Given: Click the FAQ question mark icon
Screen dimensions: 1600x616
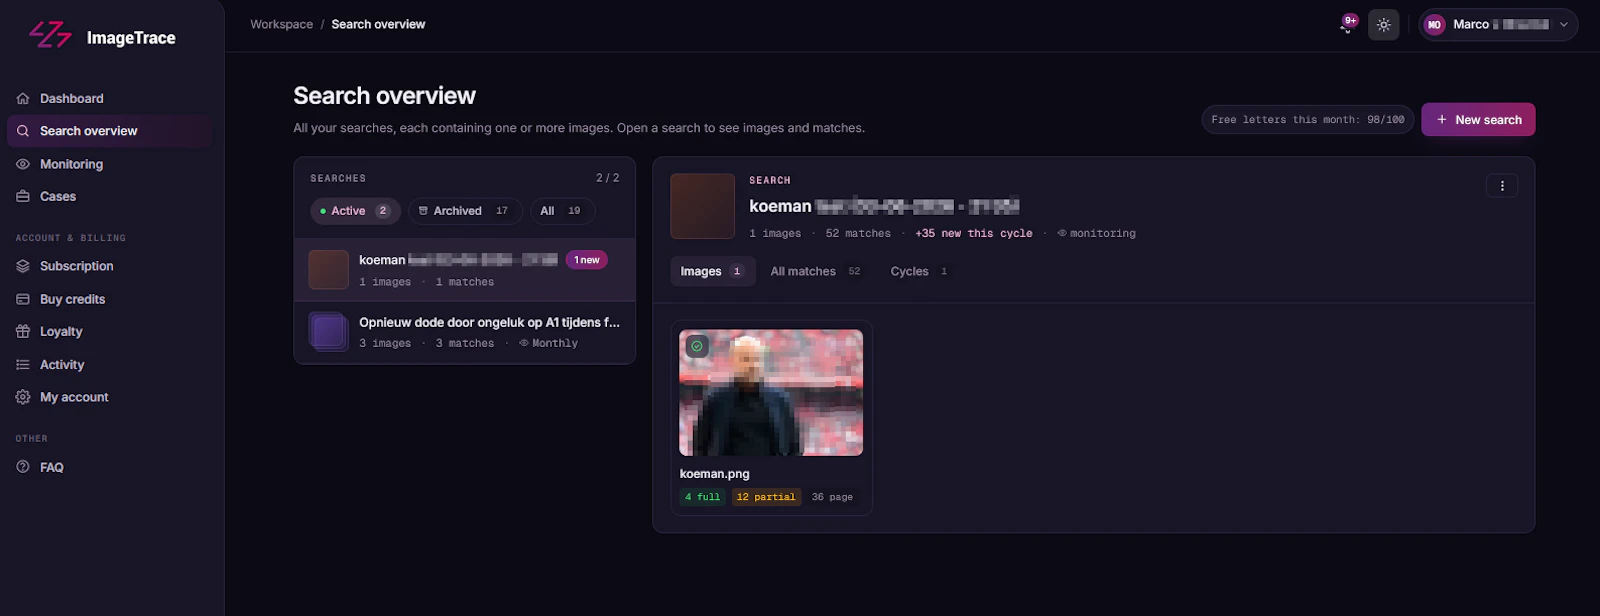Looking at the screenshot, I should (x=23, y=467).
